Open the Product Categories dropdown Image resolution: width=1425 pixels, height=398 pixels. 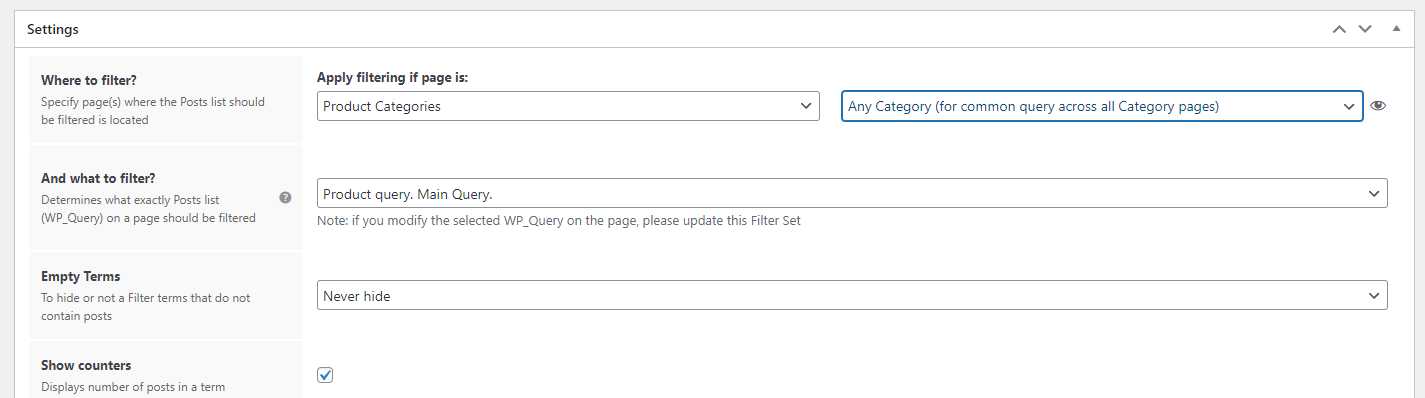click(x=568, y=106)
